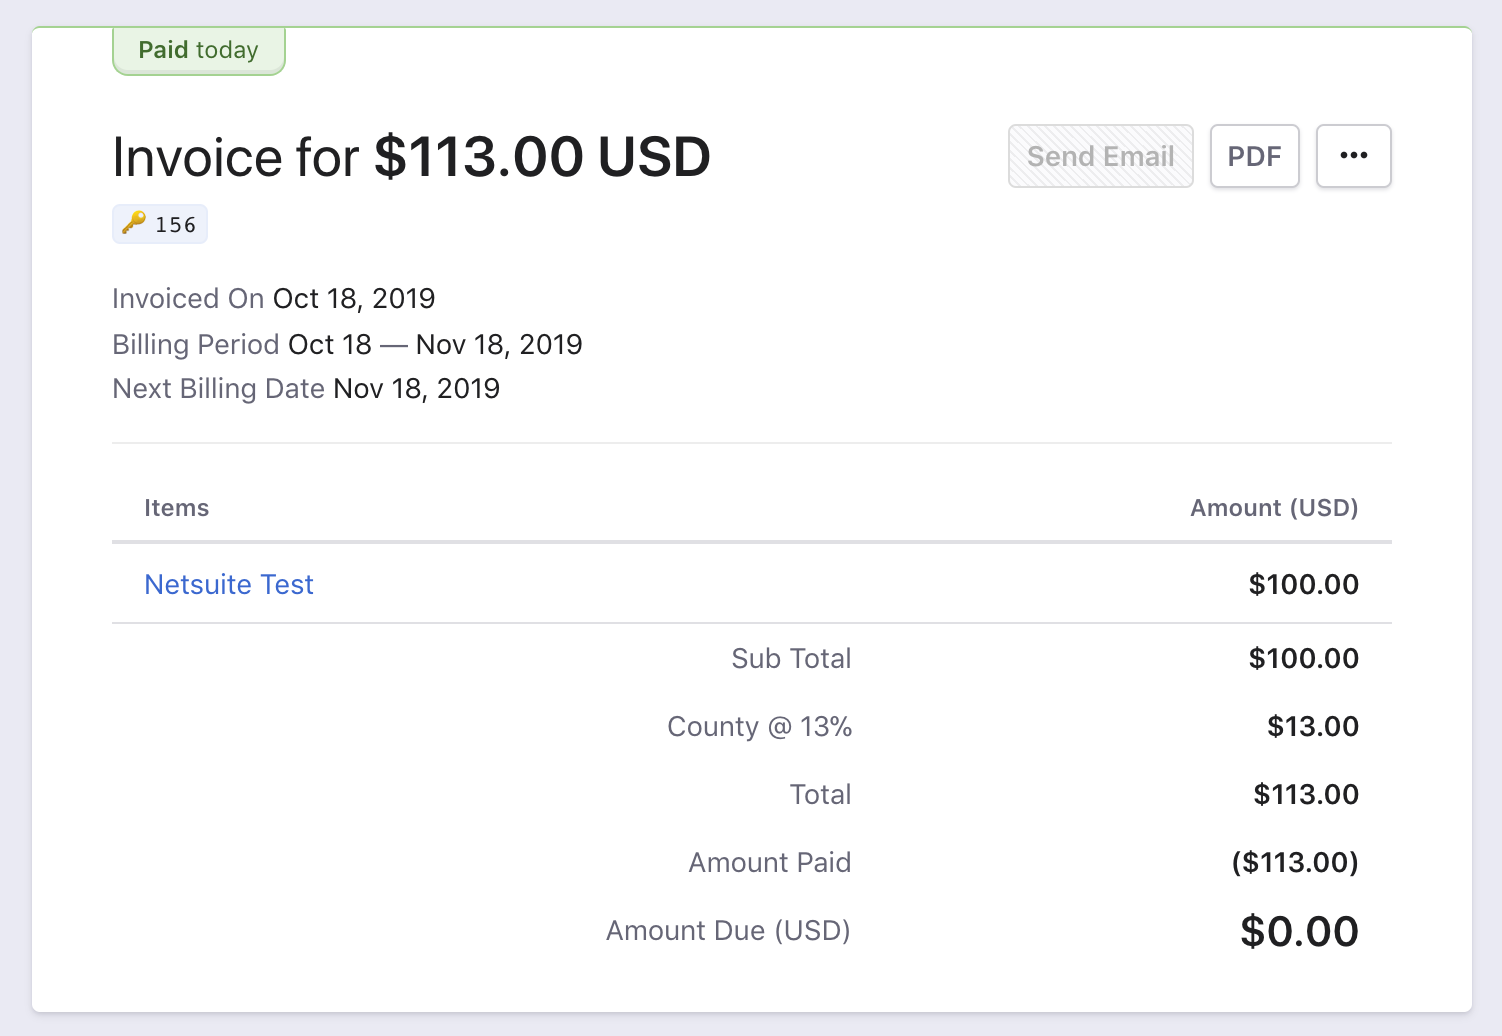
Task: Select the $13.00 tax amount
Action: tap(1312, 726)
